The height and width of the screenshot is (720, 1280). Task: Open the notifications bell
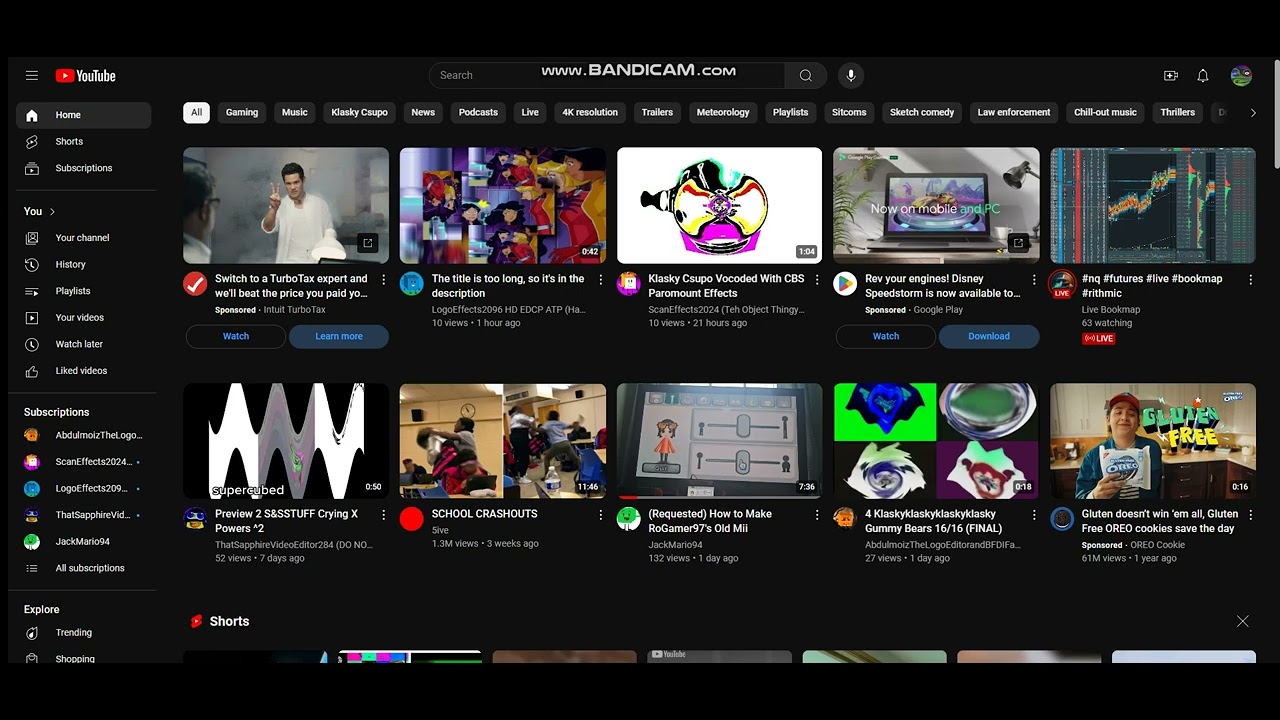coord(1203,76)
